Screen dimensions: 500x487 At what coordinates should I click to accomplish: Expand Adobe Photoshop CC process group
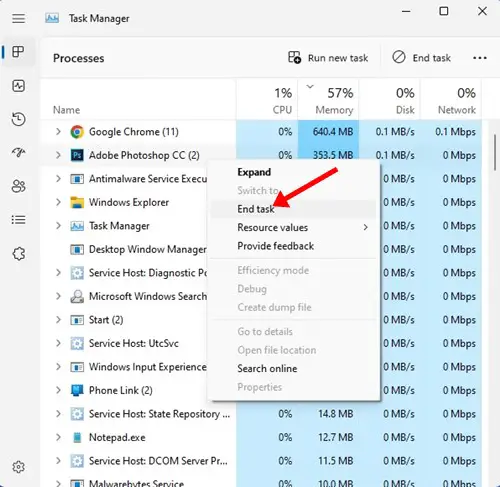pos(58,155)
